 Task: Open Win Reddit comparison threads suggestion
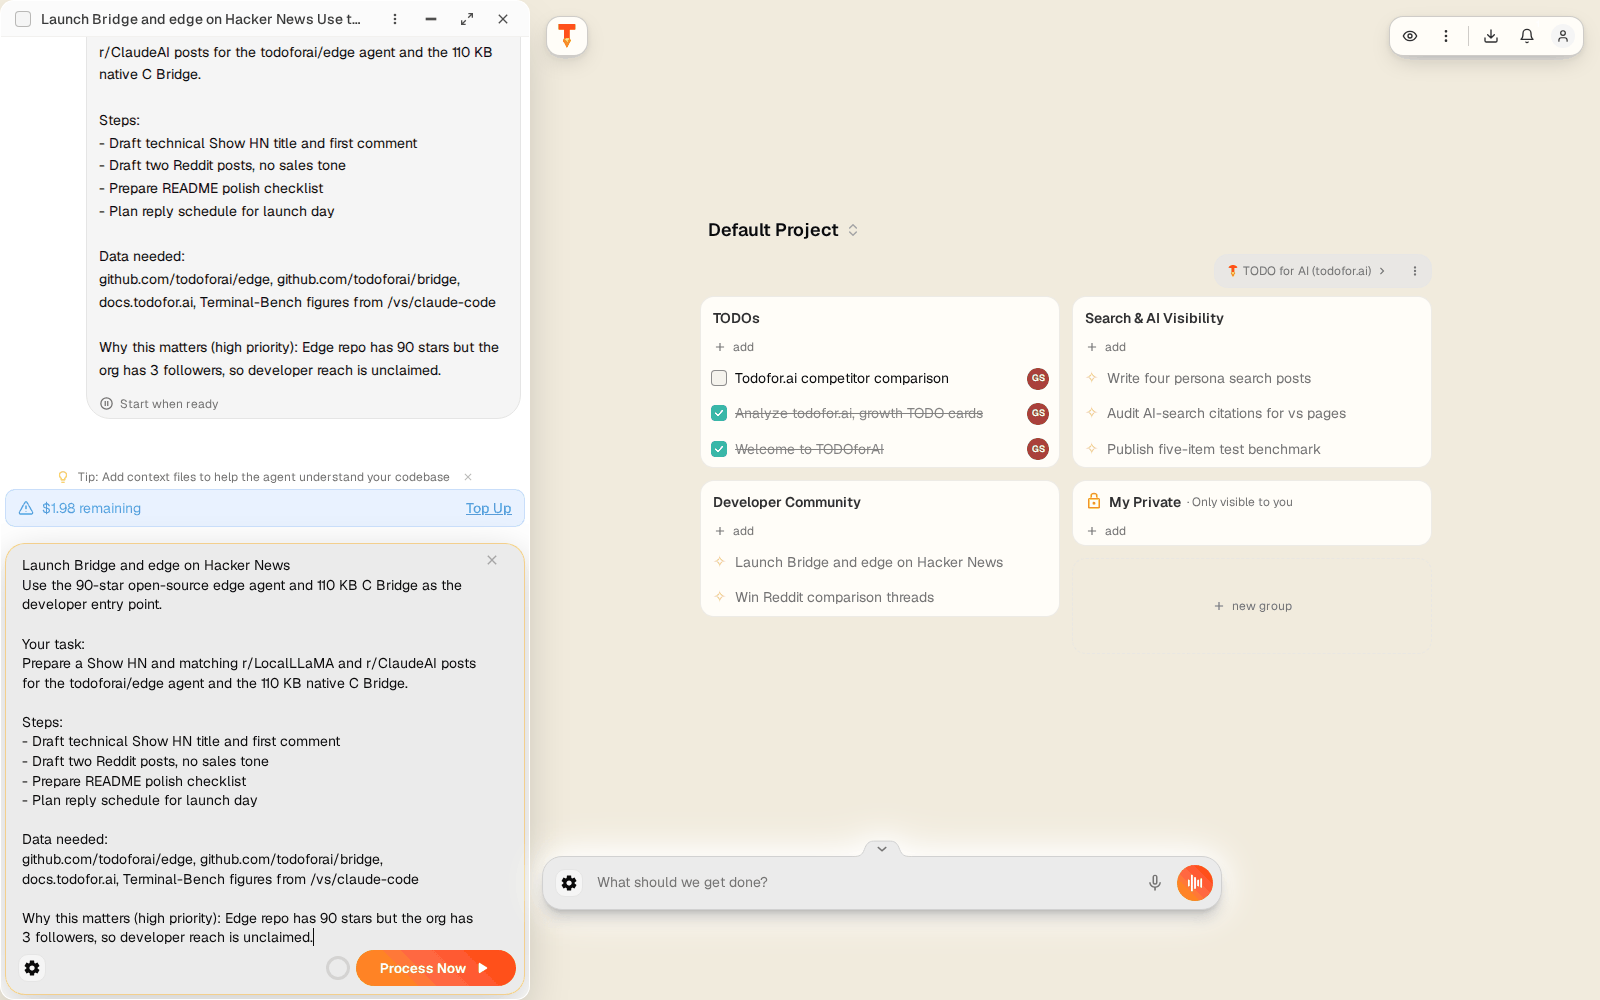coord(834,597)
